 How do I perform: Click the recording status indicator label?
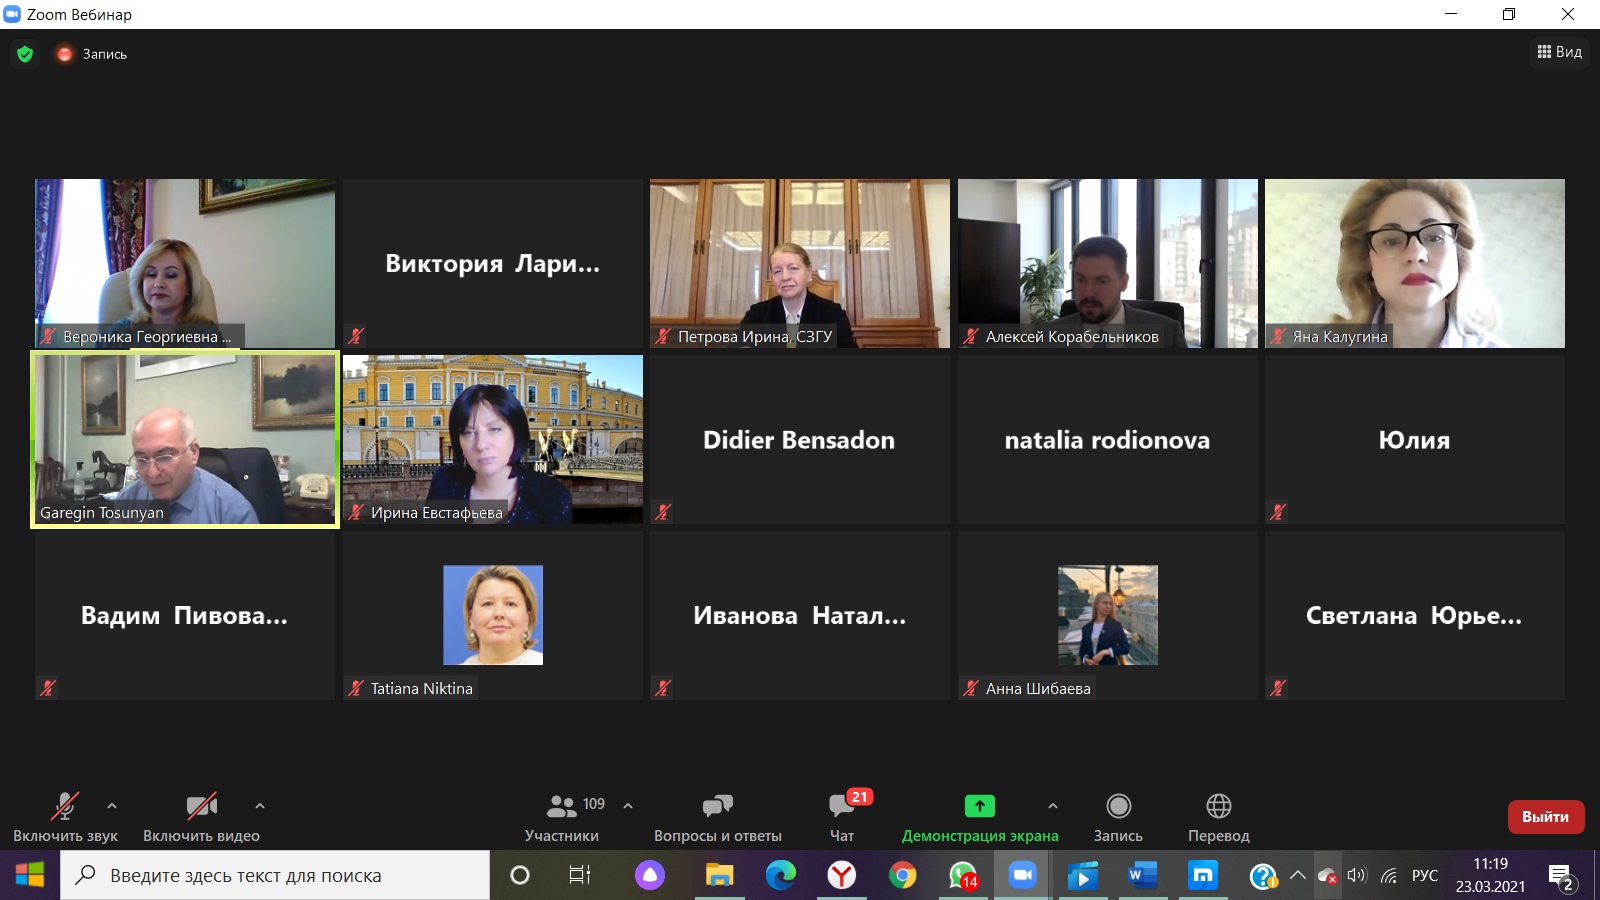[104, 54]
